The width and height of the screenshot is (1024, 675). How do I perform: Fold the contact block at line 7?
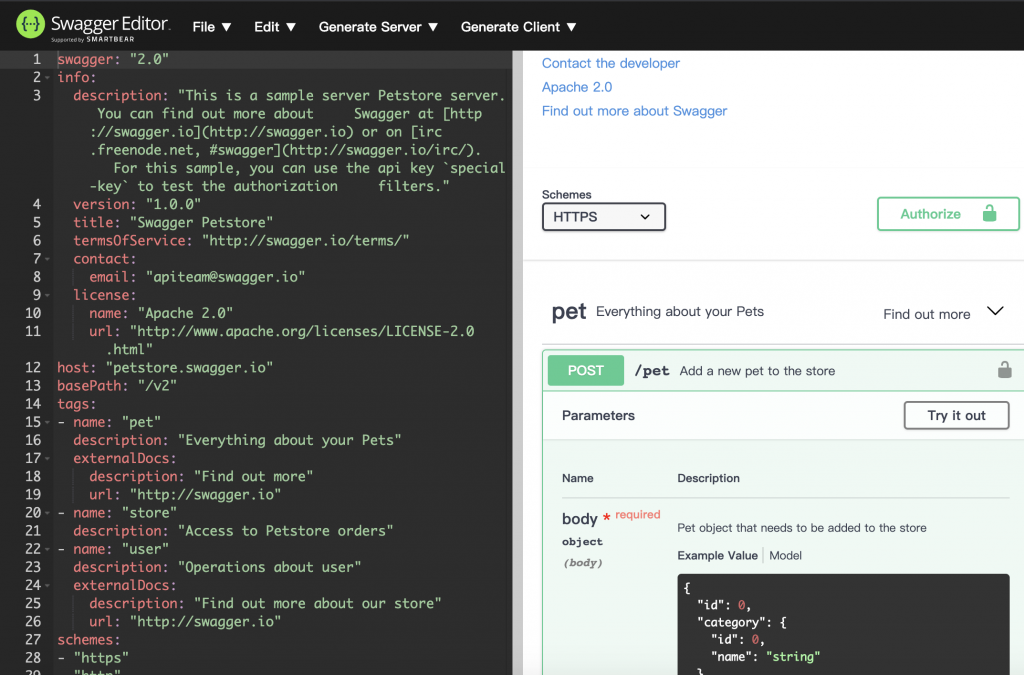[47, 259]
